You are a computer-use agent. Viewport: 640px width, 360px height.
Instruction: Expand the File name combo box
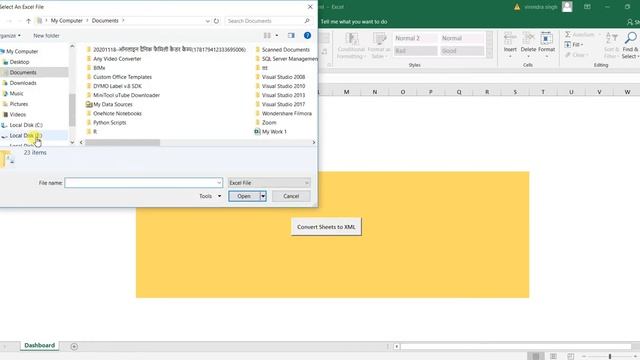(x=219, y=183)
